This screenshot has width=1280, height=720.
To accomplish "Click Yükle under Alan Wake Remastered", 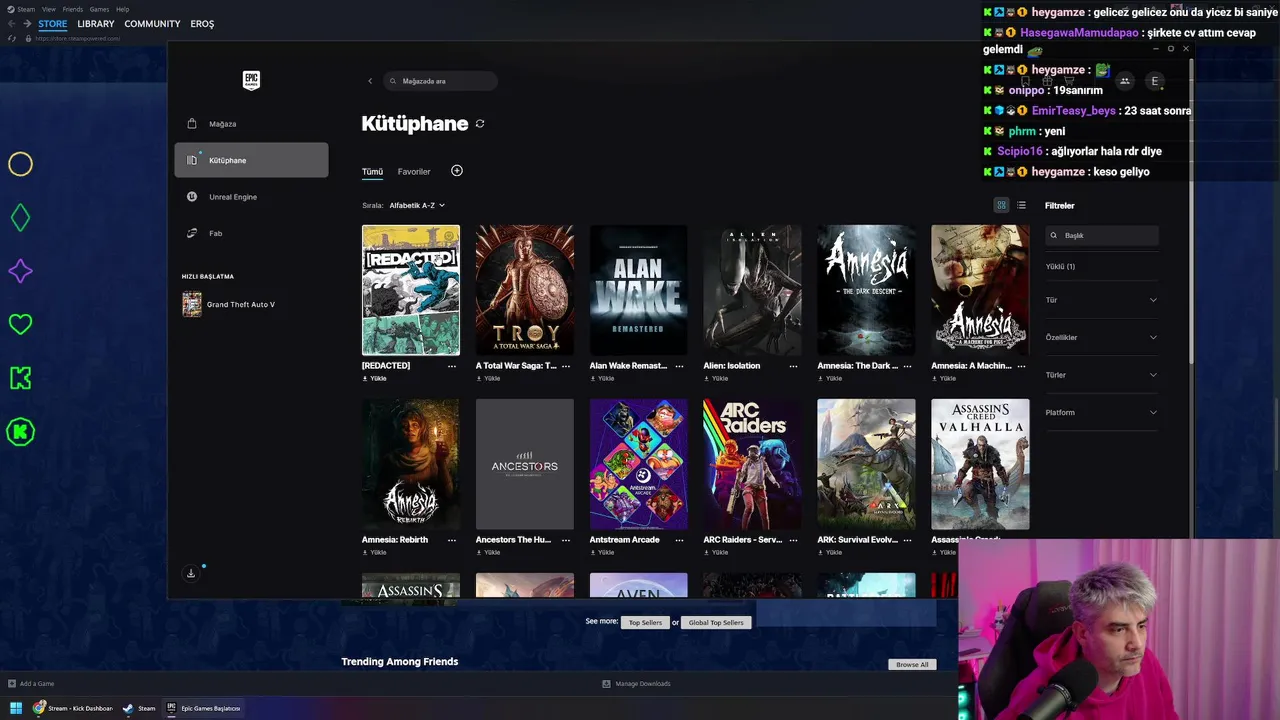I will tap(602, 379).
